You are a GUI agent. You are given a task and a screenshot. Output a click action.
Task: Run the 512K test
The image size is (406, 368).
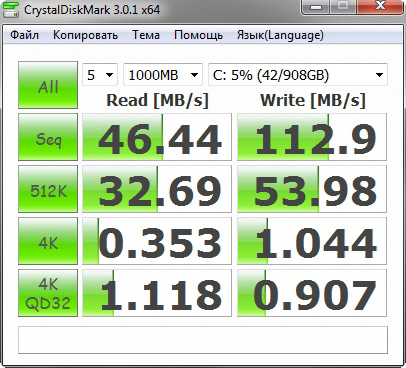48,189
